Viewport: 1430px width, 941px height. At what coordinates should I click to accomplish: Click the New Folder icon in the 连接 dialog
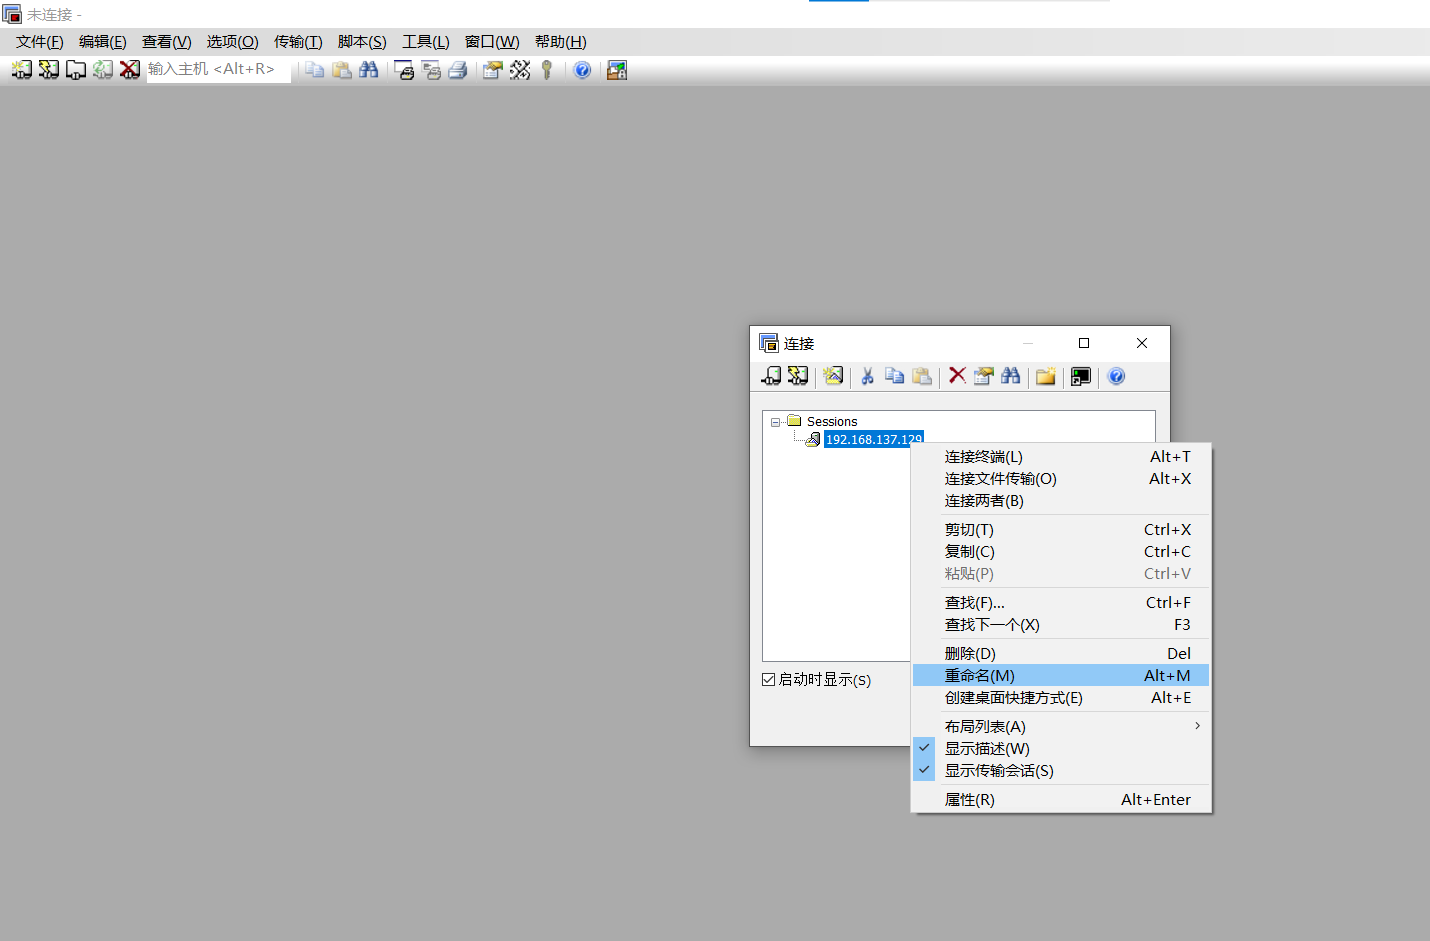(x=1046, y=376)
